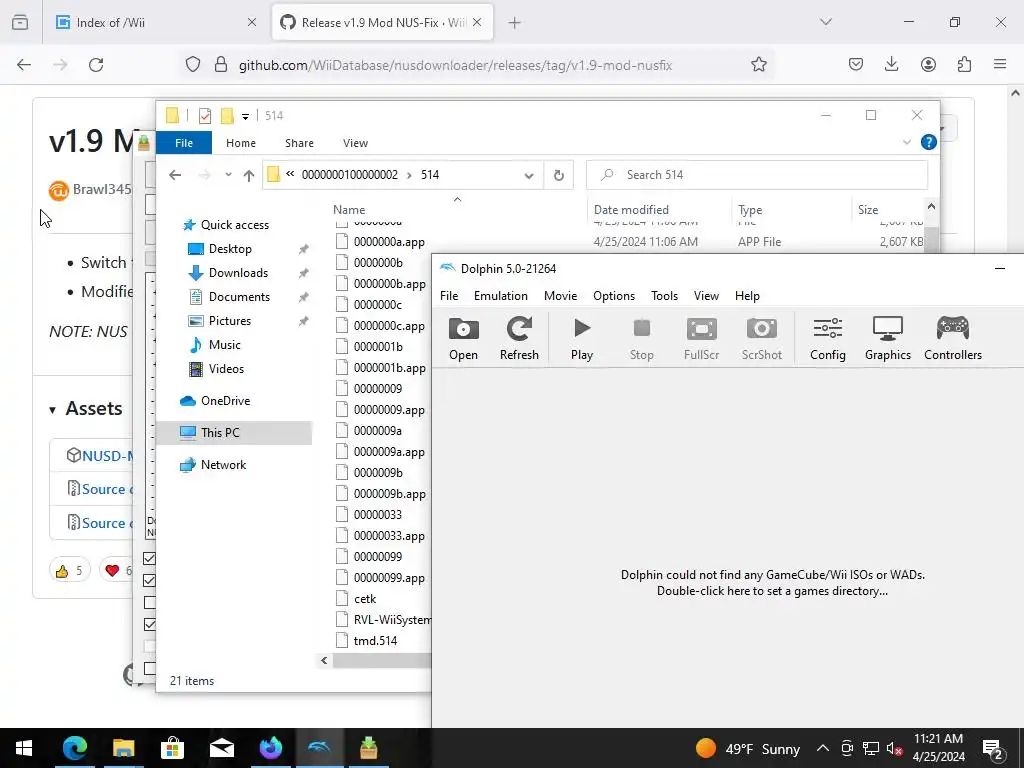
Task: Go up one folder level in Explorer
Action: (249, 175)
